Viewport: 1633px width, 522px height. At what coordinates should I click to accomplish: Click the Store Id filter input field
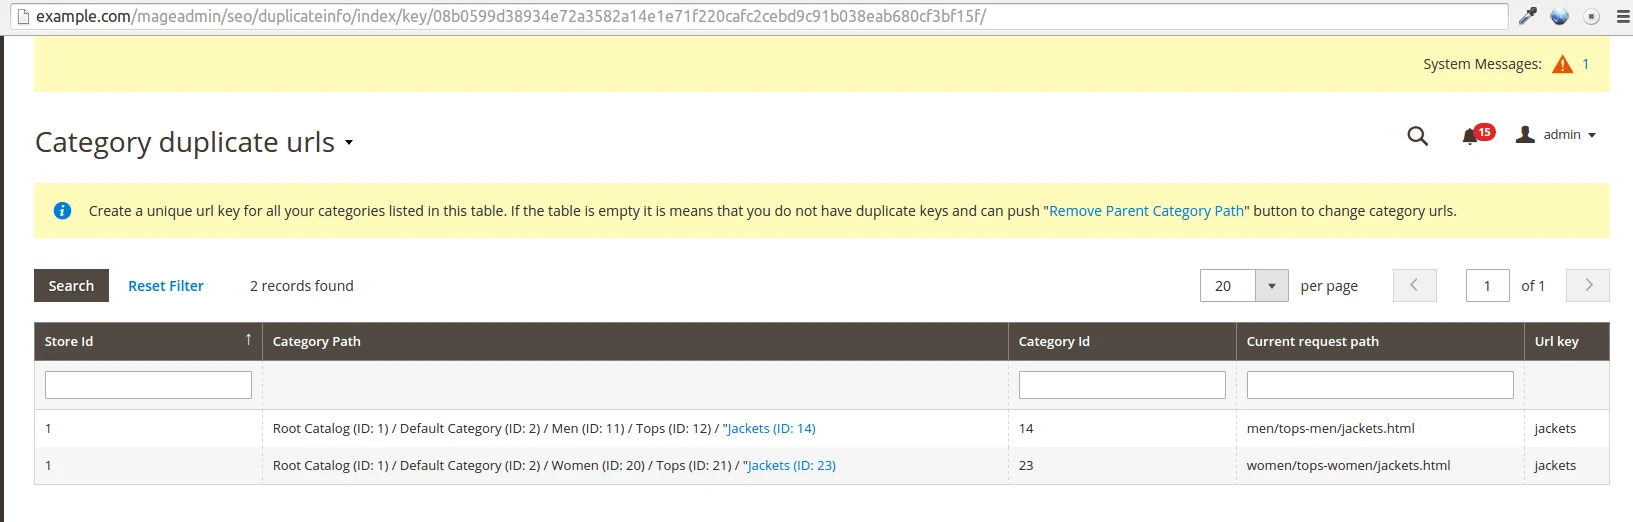point(148,385)
